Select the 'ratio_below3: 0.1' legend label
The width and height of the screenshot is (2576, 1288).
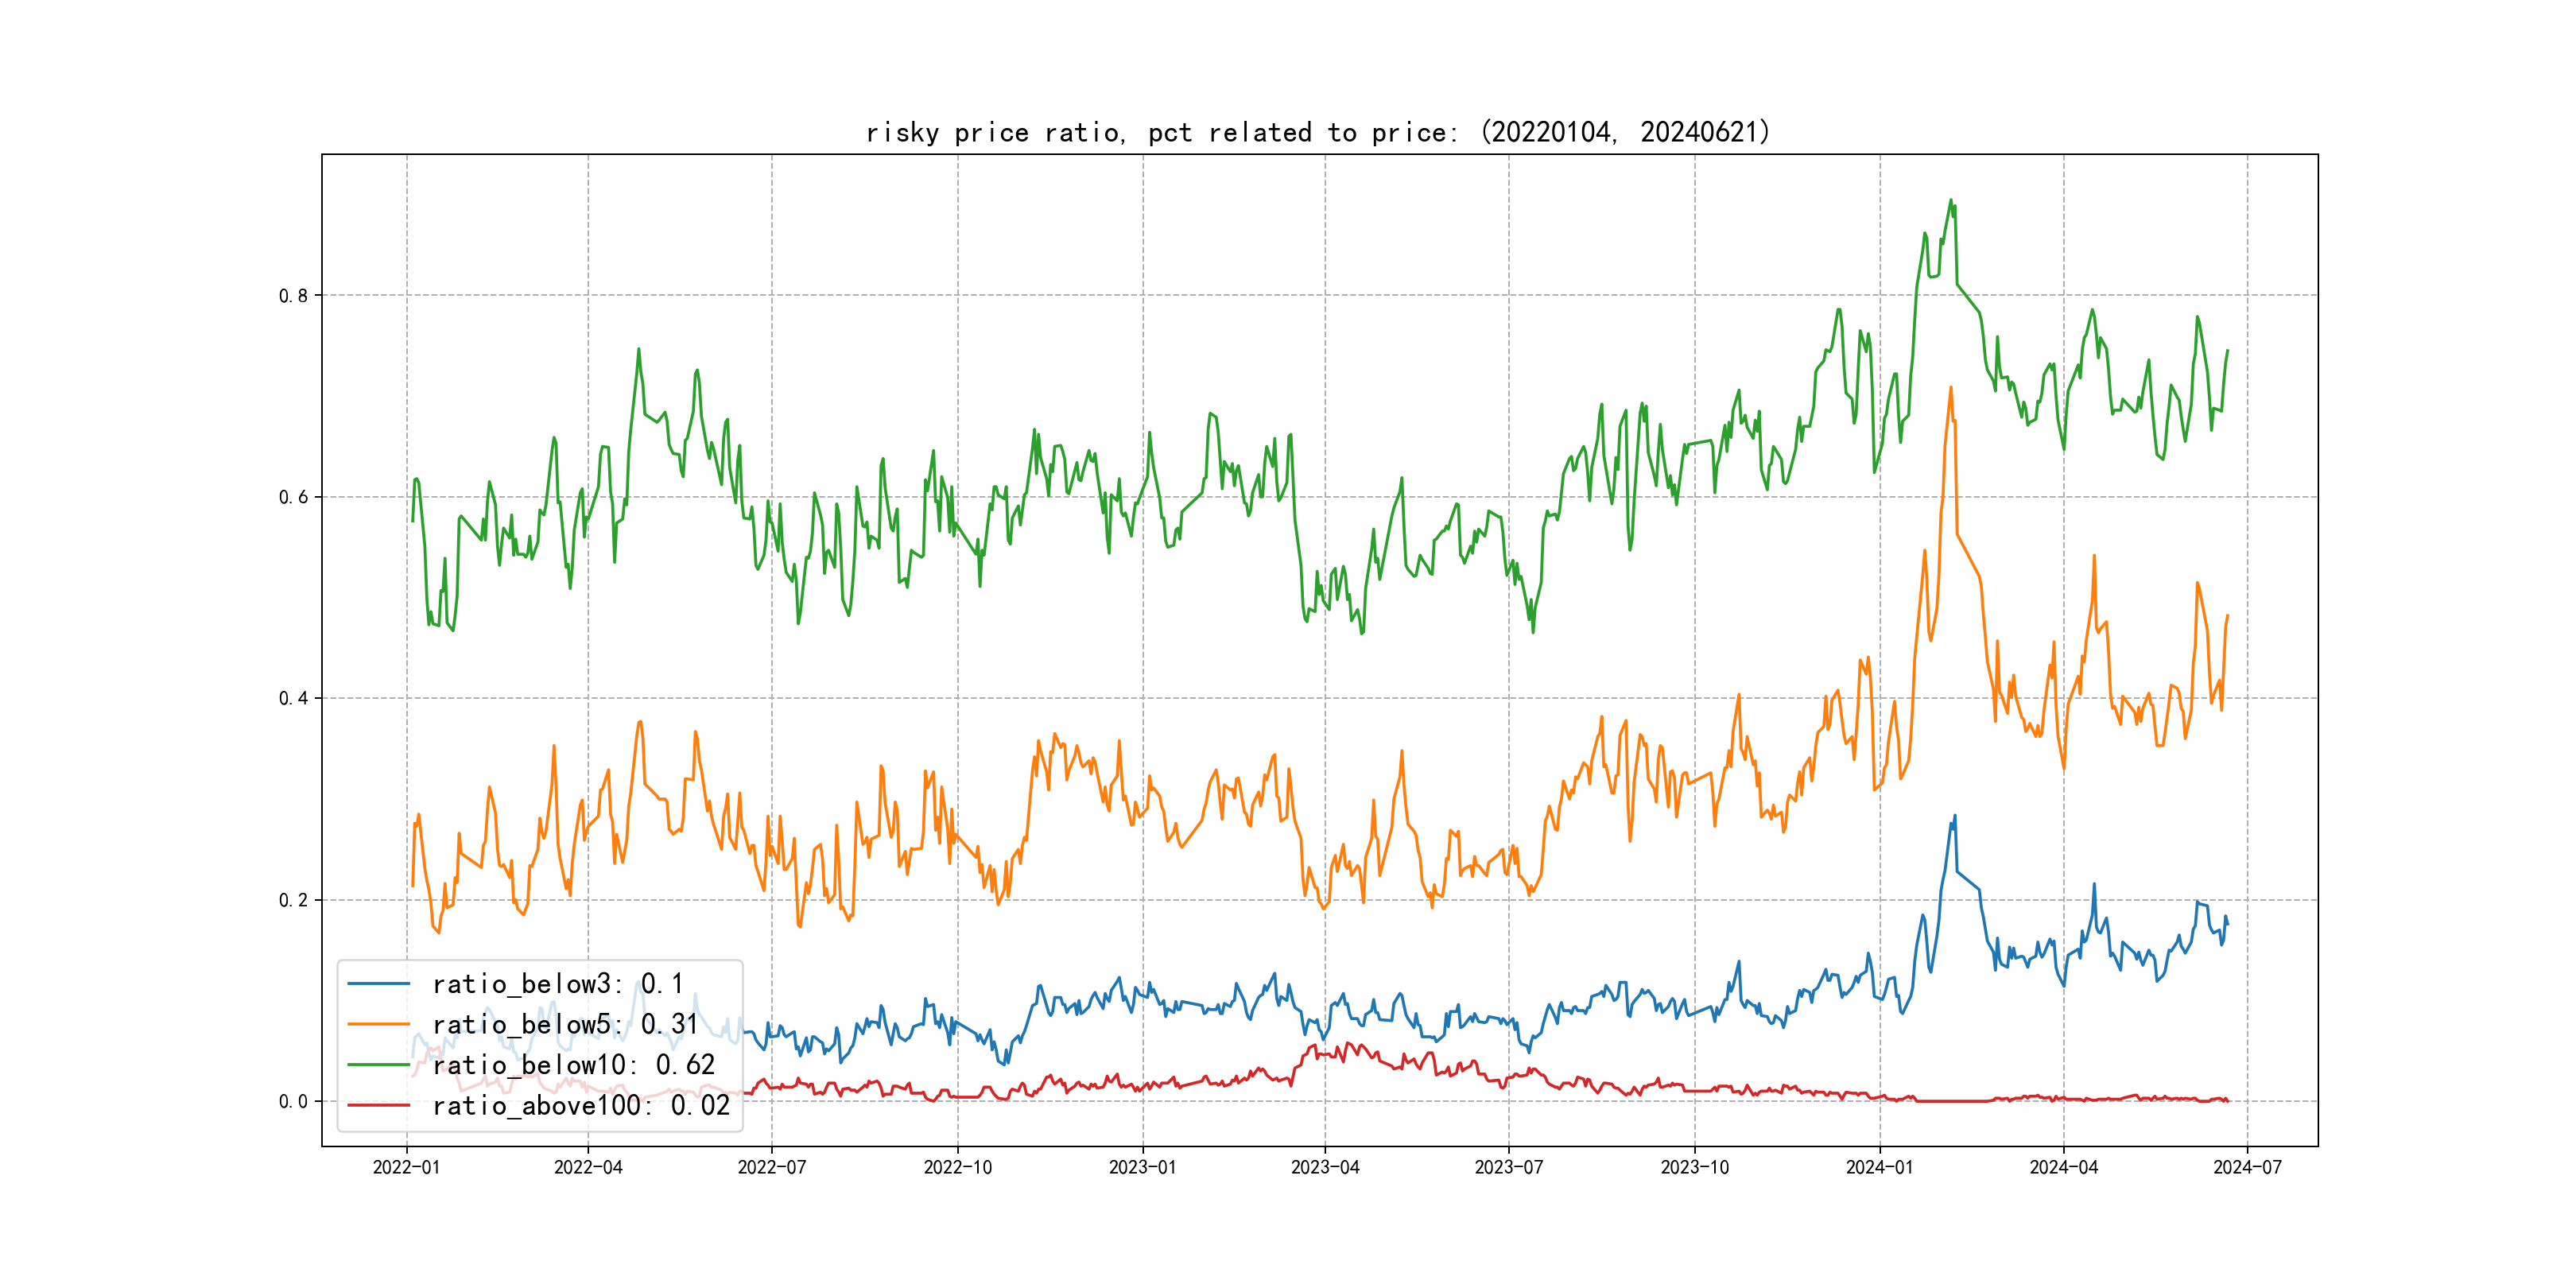point(558,984)
